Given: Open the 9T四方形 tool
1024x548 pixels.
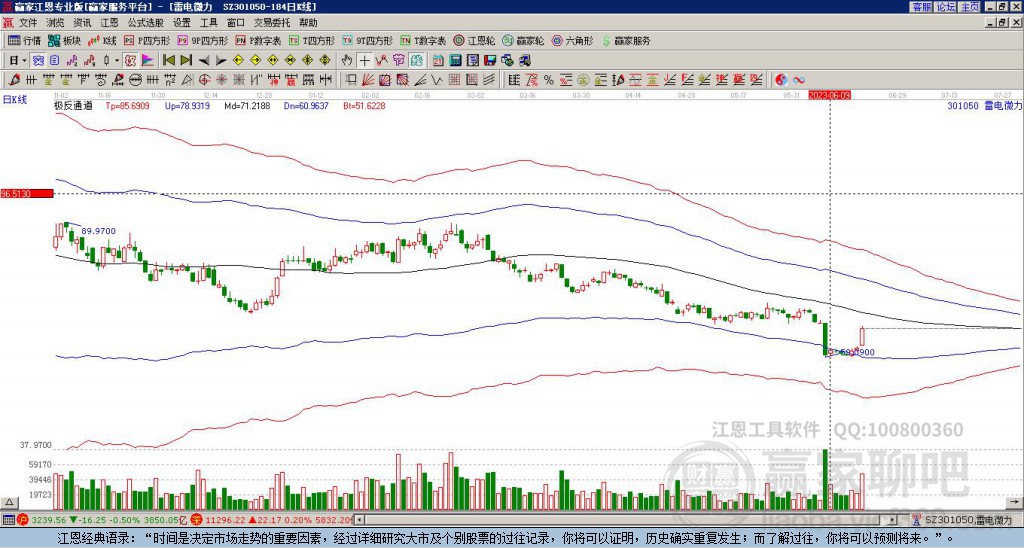Looking at the screenshot, I should [367, 40].
